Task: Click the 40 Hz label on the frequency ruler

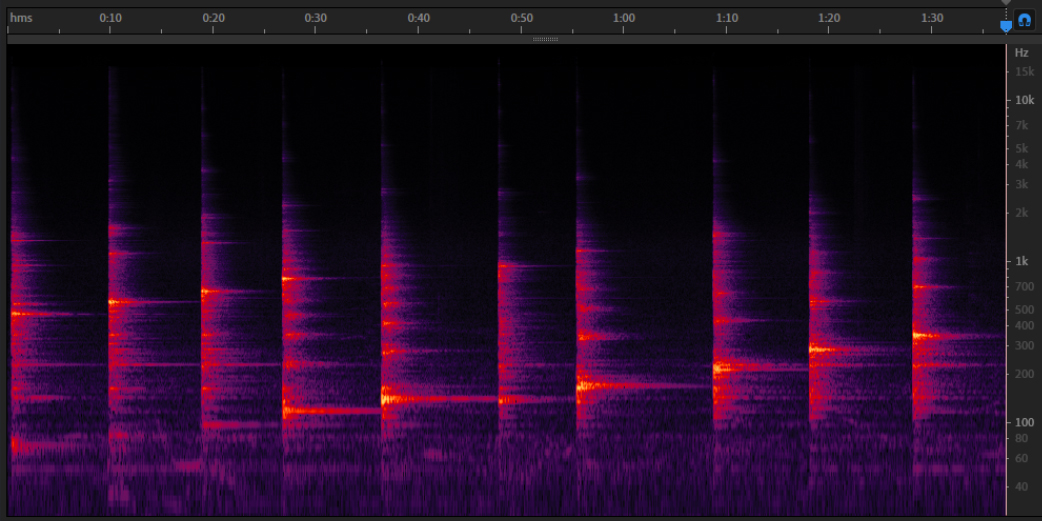Action: click(1022, 486)
